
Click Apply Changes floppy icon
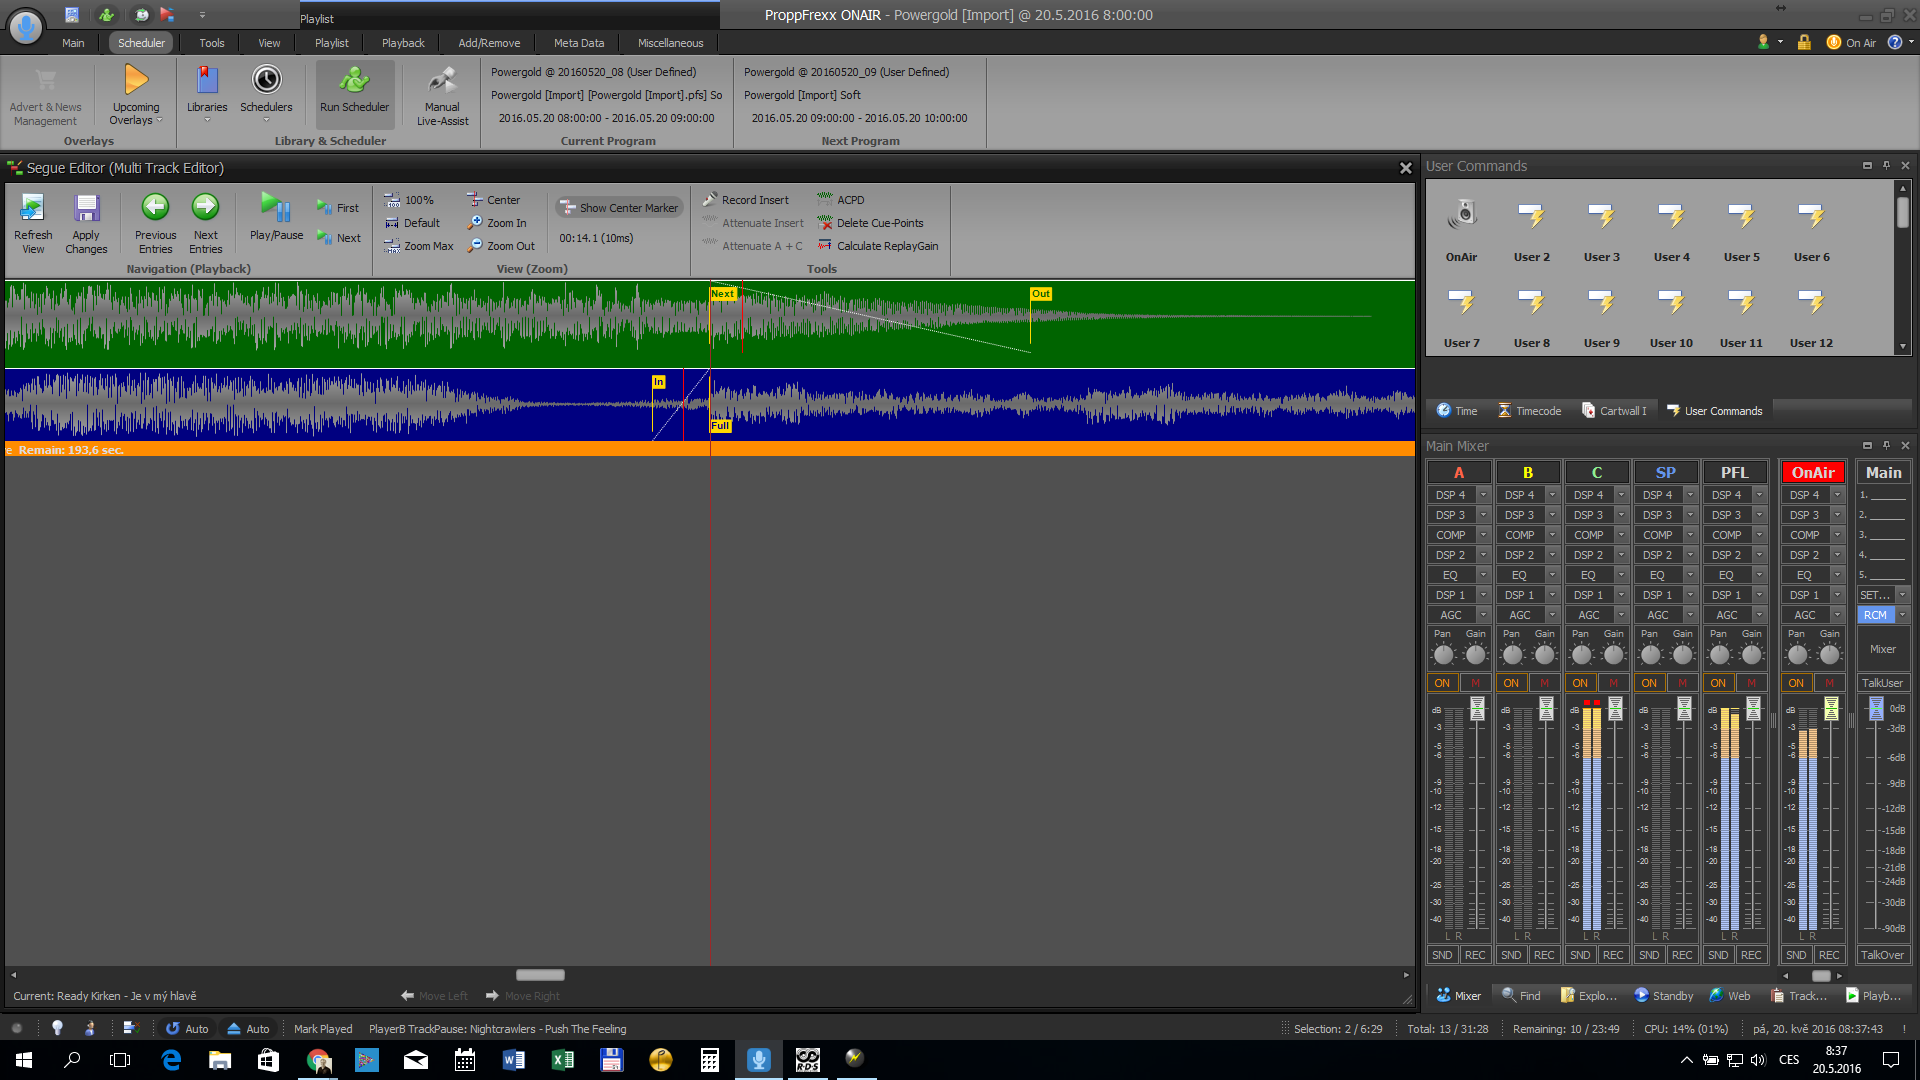point(86,208)
